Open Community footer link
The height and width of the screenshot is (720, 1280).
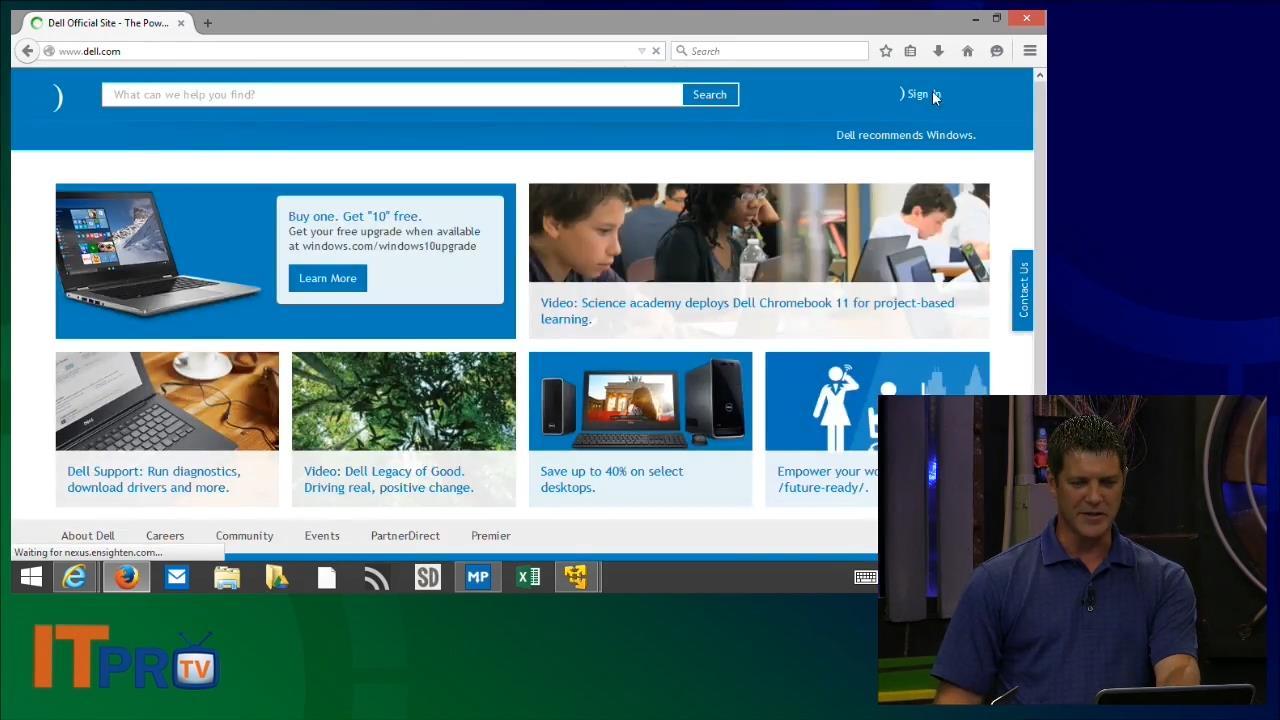point(244,536)
